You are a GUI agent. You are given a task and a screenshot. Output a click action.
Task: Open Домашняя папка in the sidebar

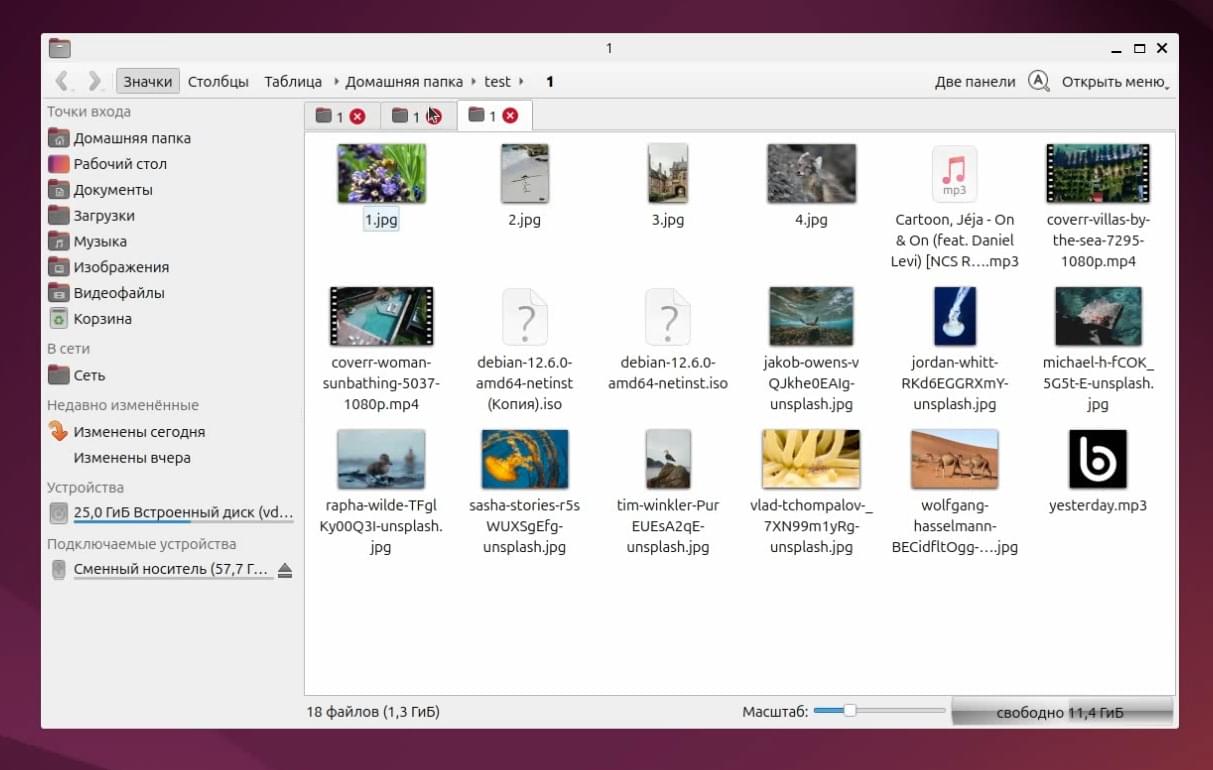(x=131, y=138)
